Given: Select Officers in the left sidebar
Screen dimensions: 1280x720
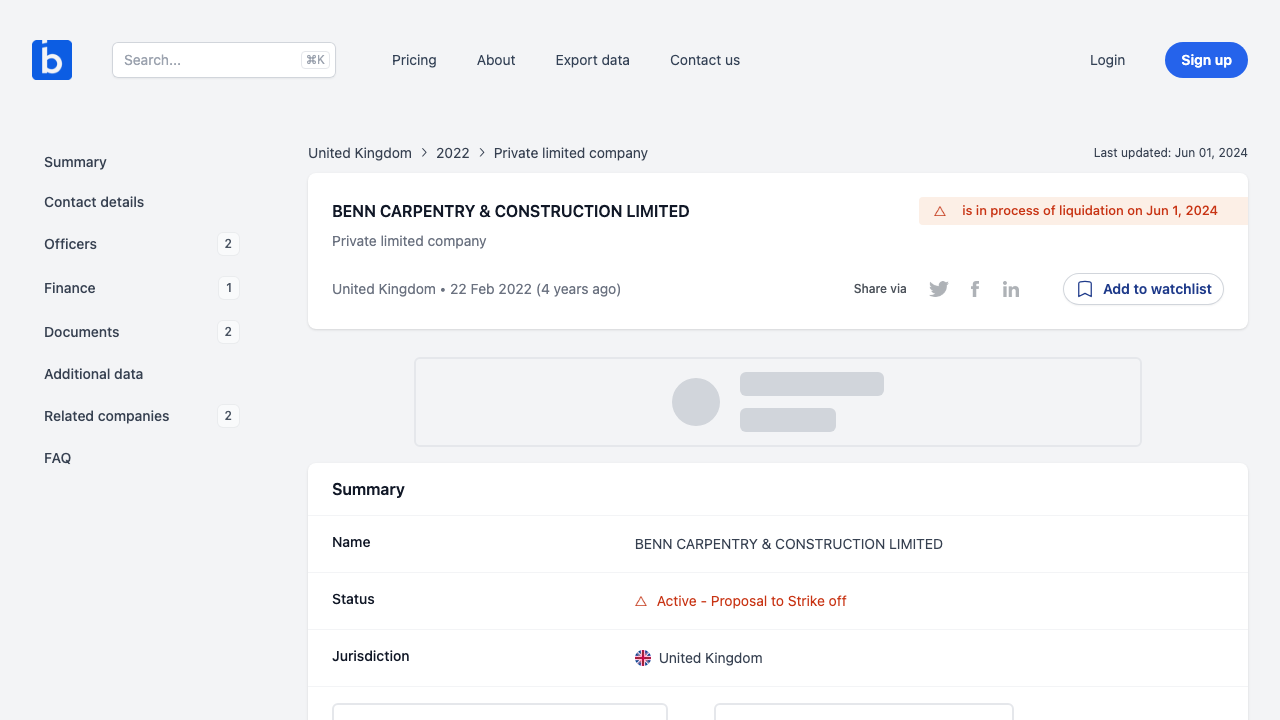Looking at the screenshot, I should tap(70, 244).
